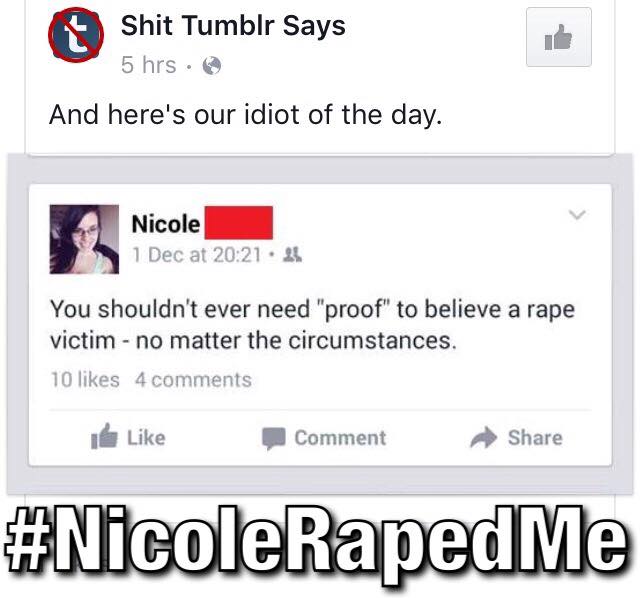Click Nicole's profile picture thumbnail

click(84, 239)
